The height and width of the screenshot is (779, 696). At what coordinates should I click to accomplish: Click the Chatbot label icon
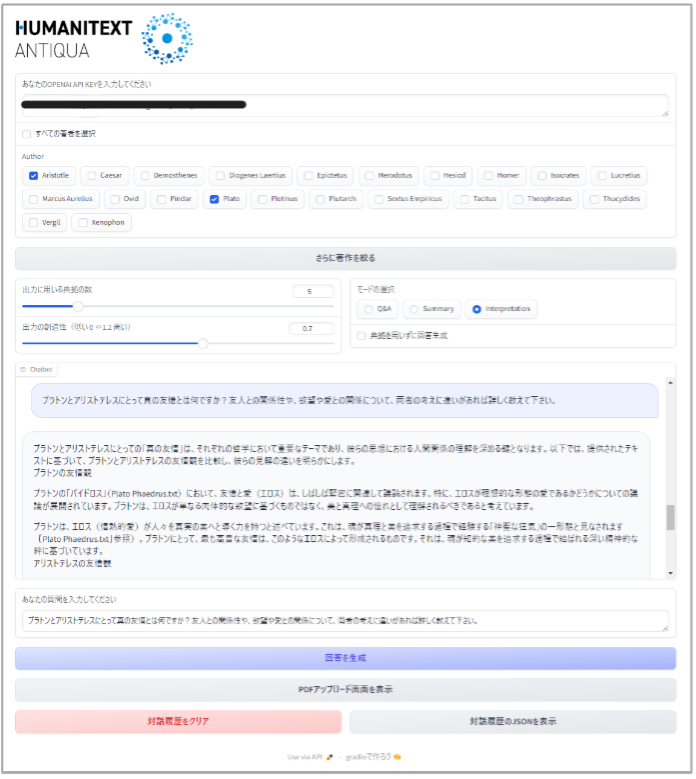[23, 370]
